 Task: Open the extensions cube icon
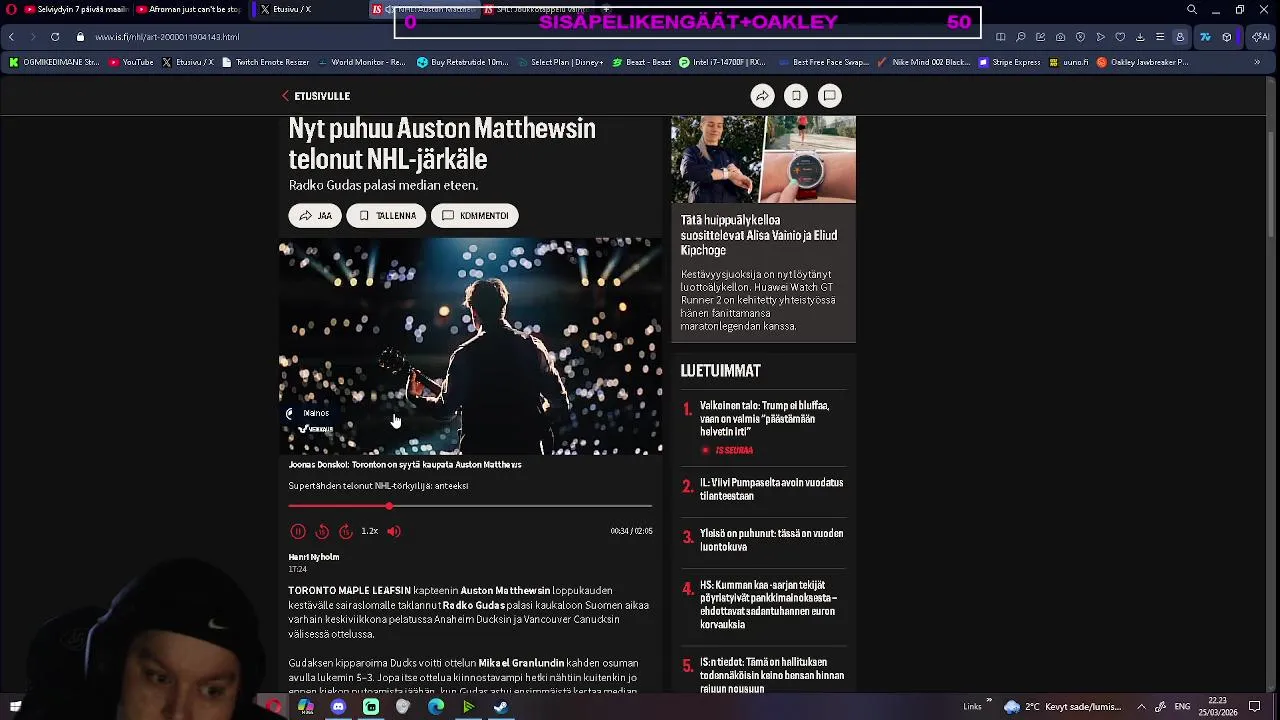tap(1227, 37)
